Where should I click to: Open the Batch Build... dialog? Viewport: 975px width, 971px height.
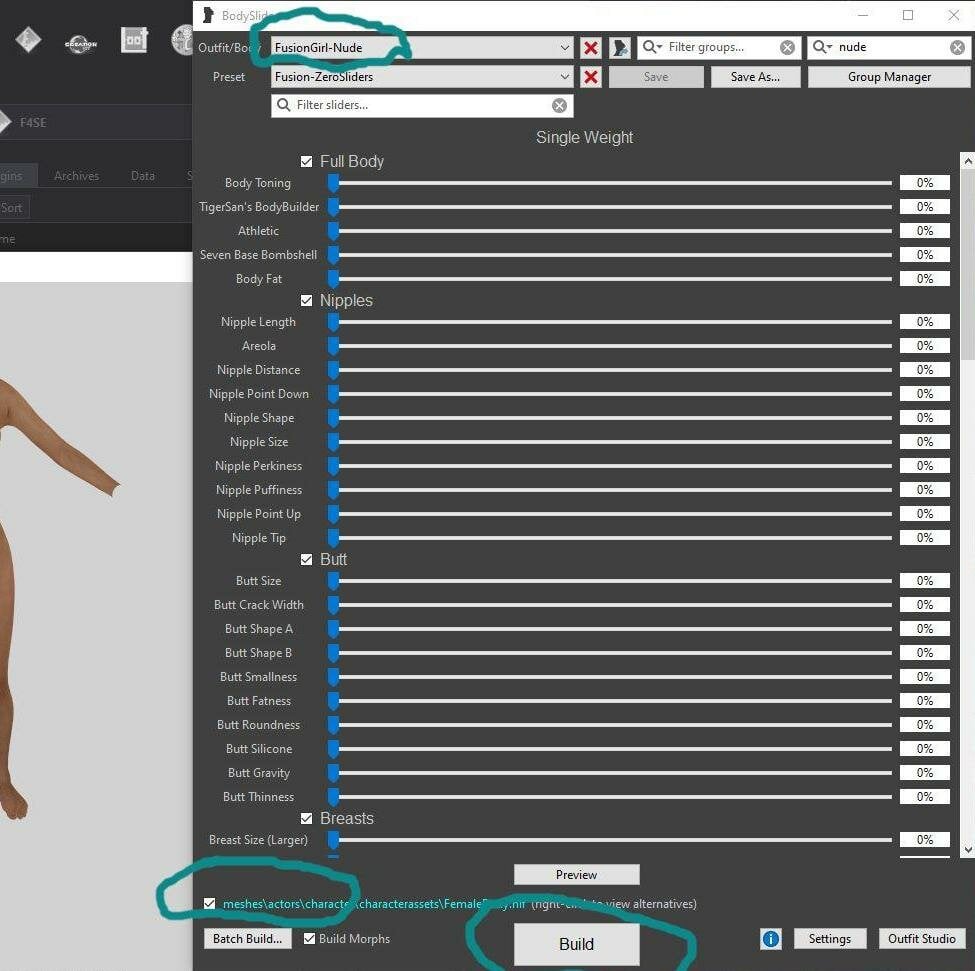(x=247, y=939)
